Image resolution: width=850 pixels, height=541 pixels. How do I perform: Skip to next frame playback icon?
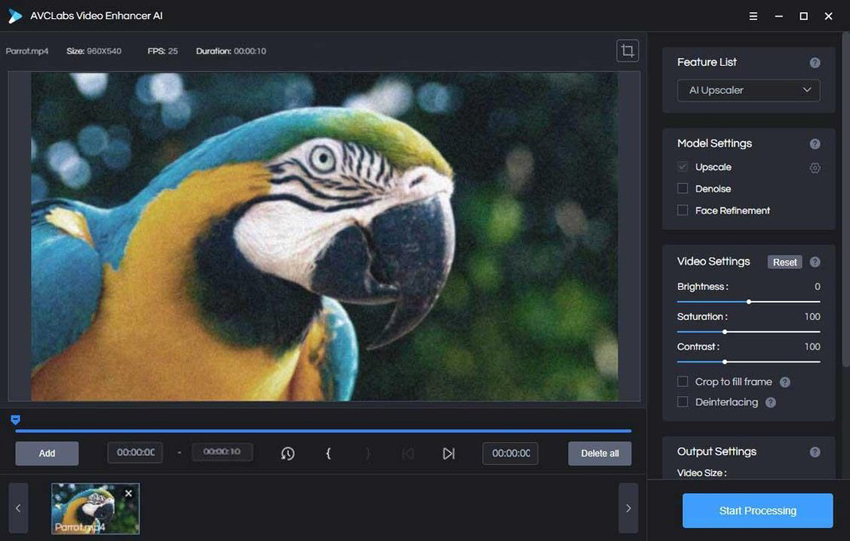tap(448, 453)
